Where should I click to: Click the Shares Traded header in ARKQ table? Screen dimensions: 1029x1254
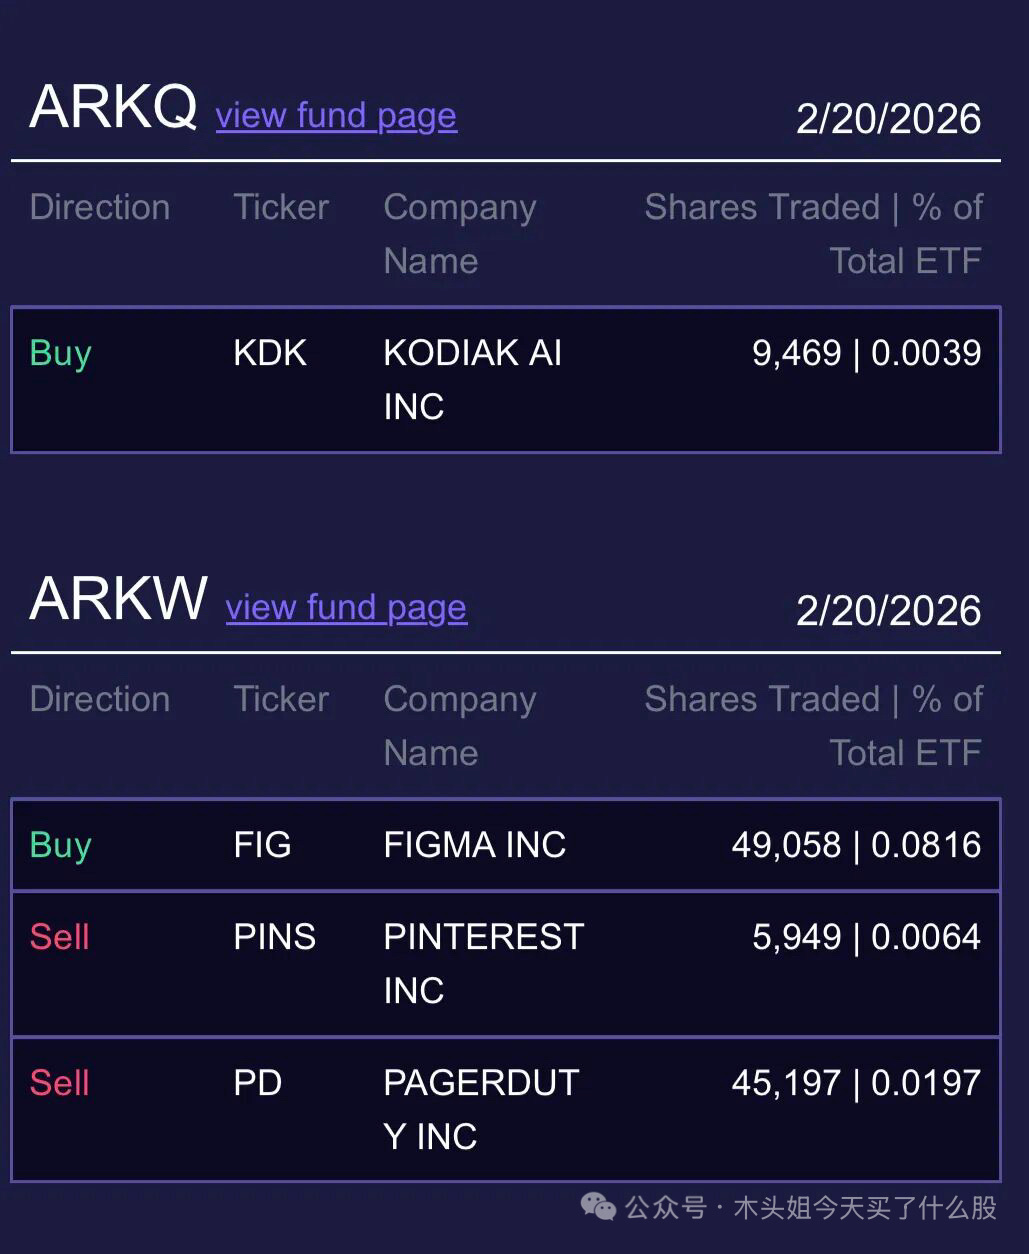coord(813,233)
